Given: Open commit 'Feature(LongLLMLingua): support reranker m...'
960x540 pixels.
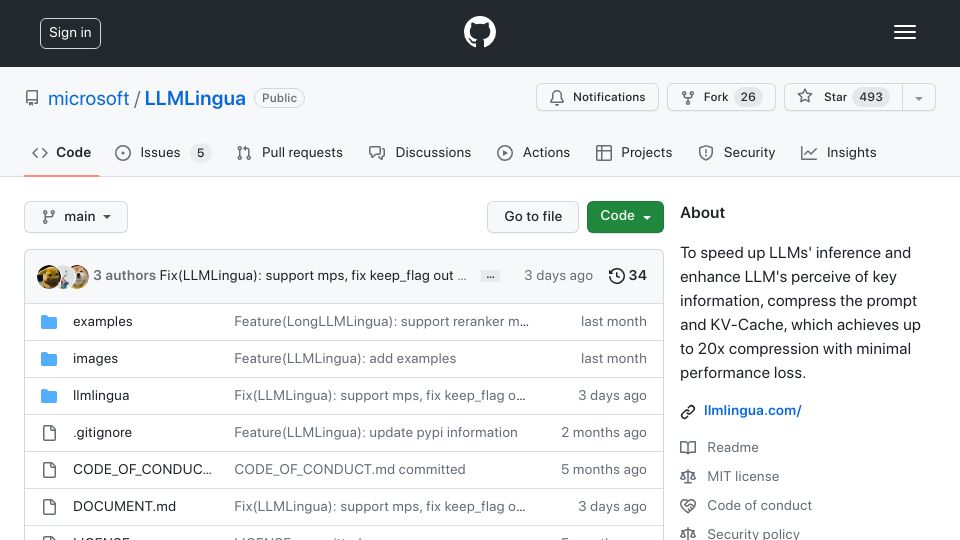Looking at the screenshot, I should (x=381, y=322).
